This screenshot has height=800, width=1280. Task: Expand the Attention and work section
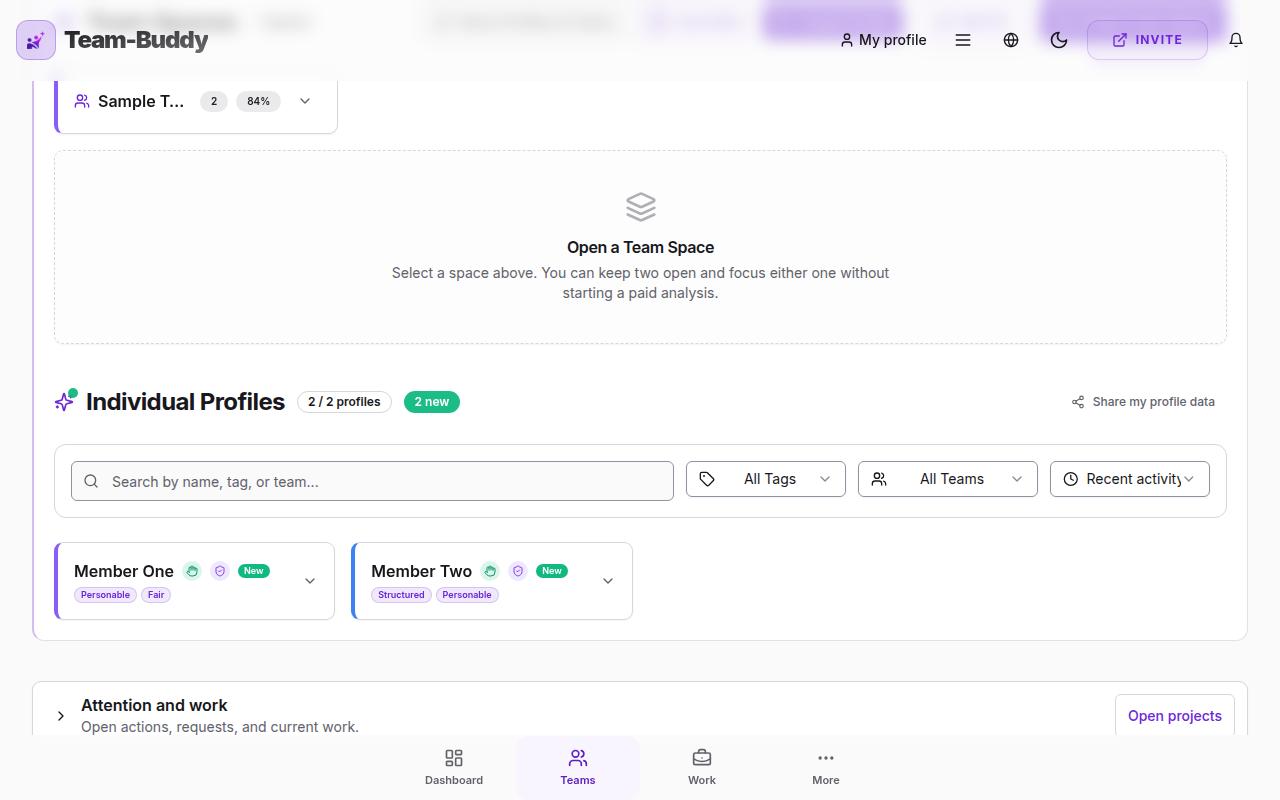coord(61,716)
